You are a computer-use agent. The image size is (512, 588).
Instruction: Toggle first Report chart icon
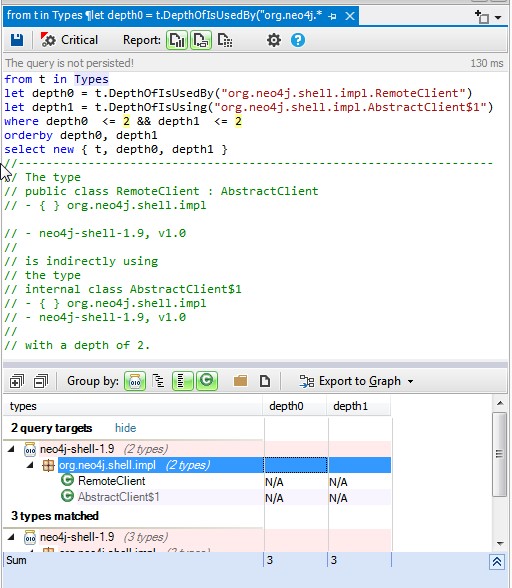pos(177,40)
